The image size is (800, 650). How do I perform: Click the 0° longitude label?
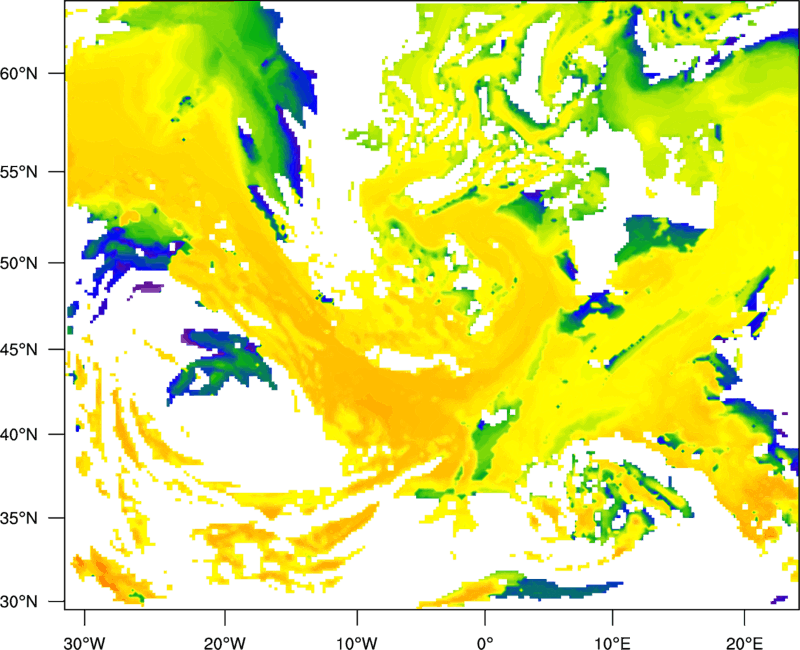[x=485, y=643]
